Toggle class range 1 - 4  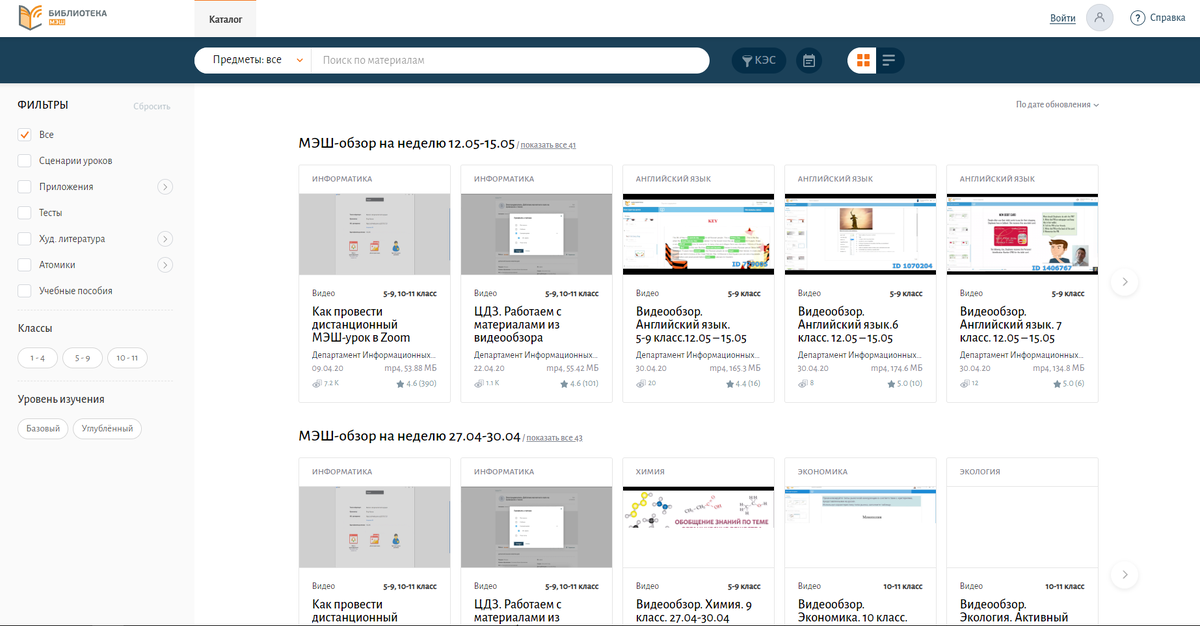point(38,358)
